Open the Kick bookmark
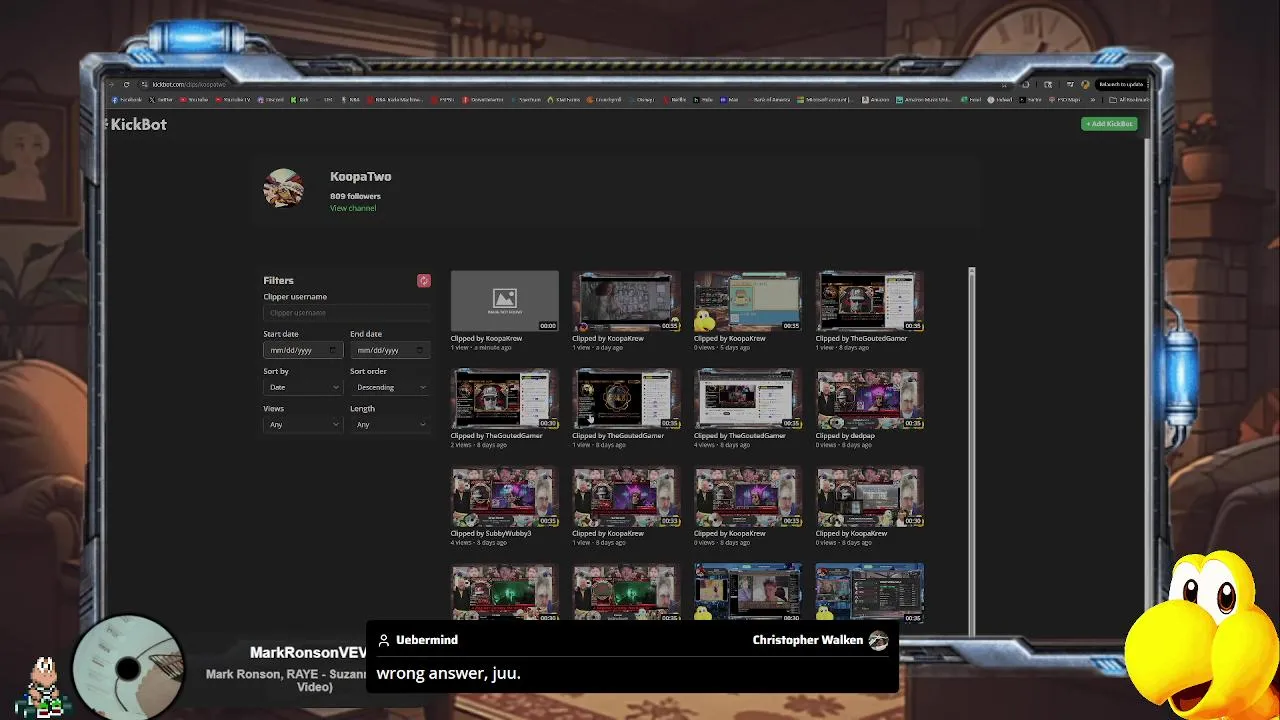This screenshot has height=720, width=1280. coord(300,100)
